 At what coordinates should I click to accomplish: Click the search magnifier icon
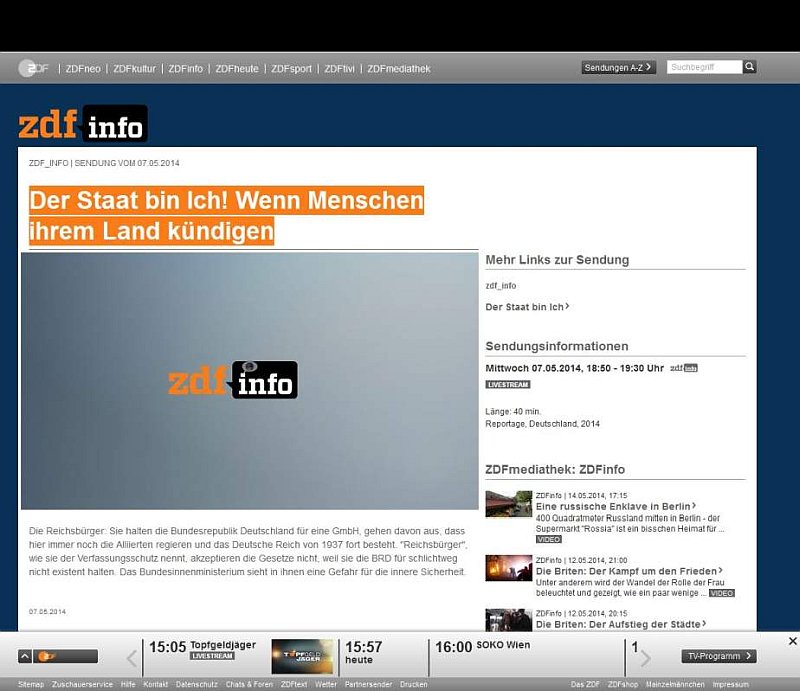point(750,67)
